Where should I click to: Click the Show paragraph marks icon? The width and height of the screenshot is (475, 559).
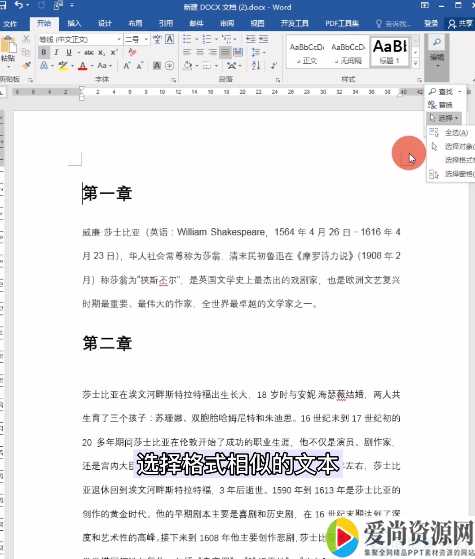pyautogui.click(x=274, y=66)
